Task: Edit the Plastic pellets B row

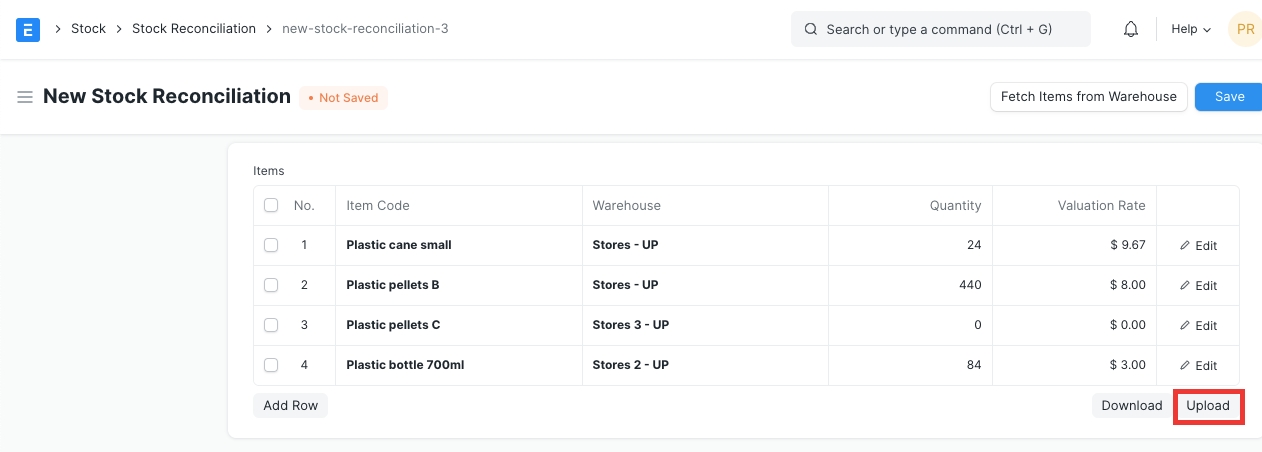Action: 1198,285
